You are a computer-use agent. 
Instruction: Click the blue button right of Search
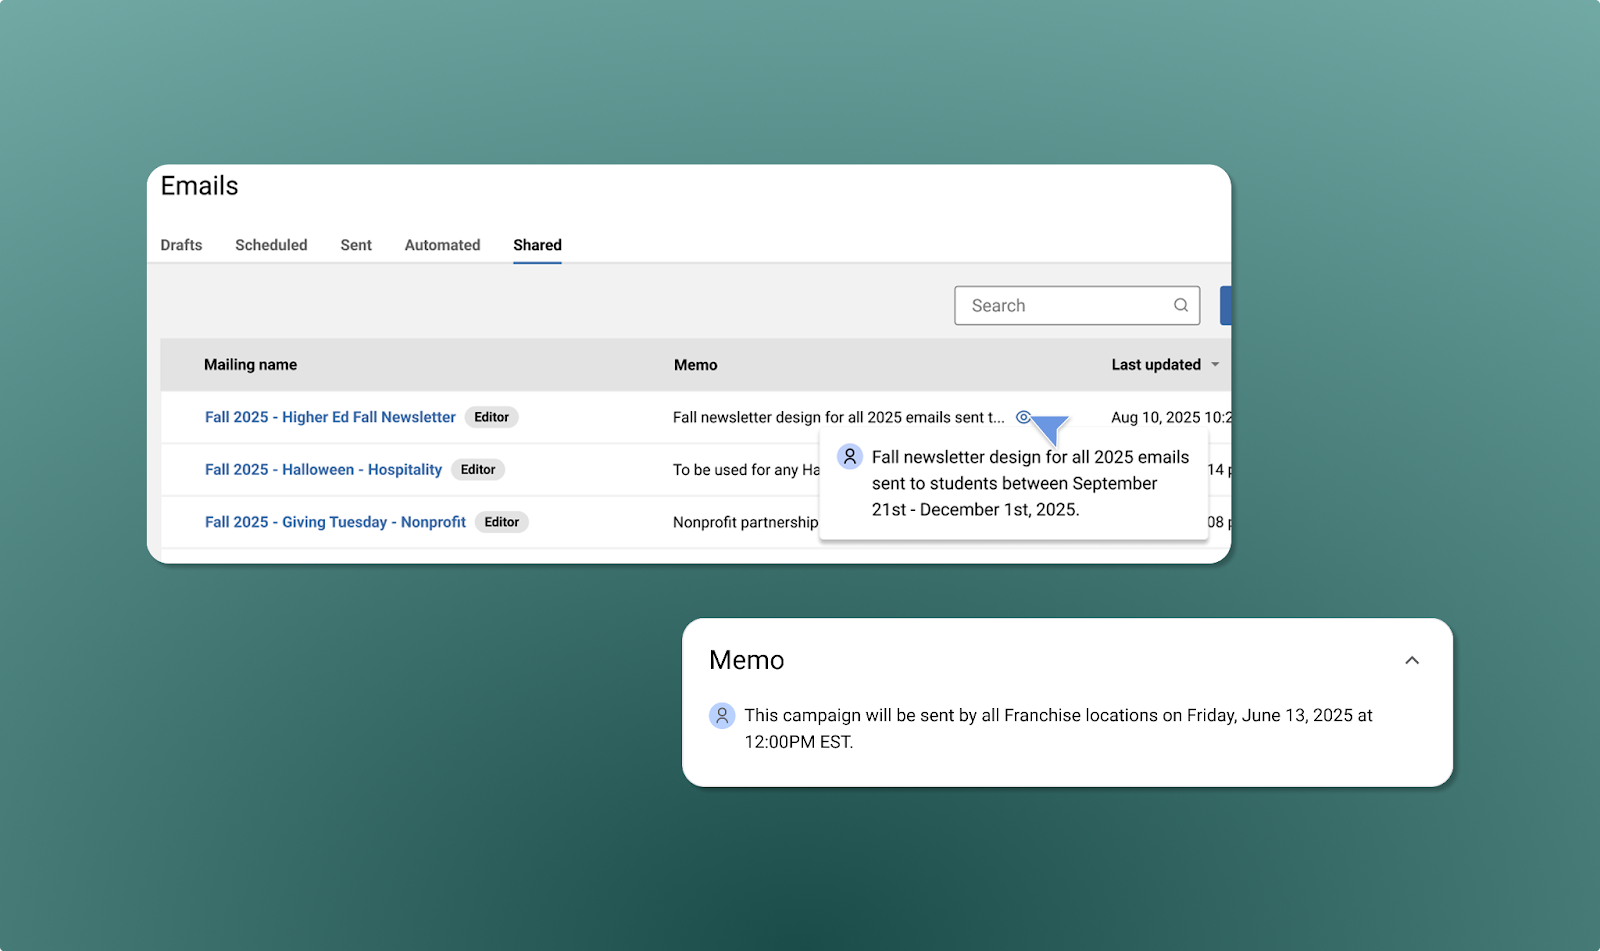[1225, 306]
